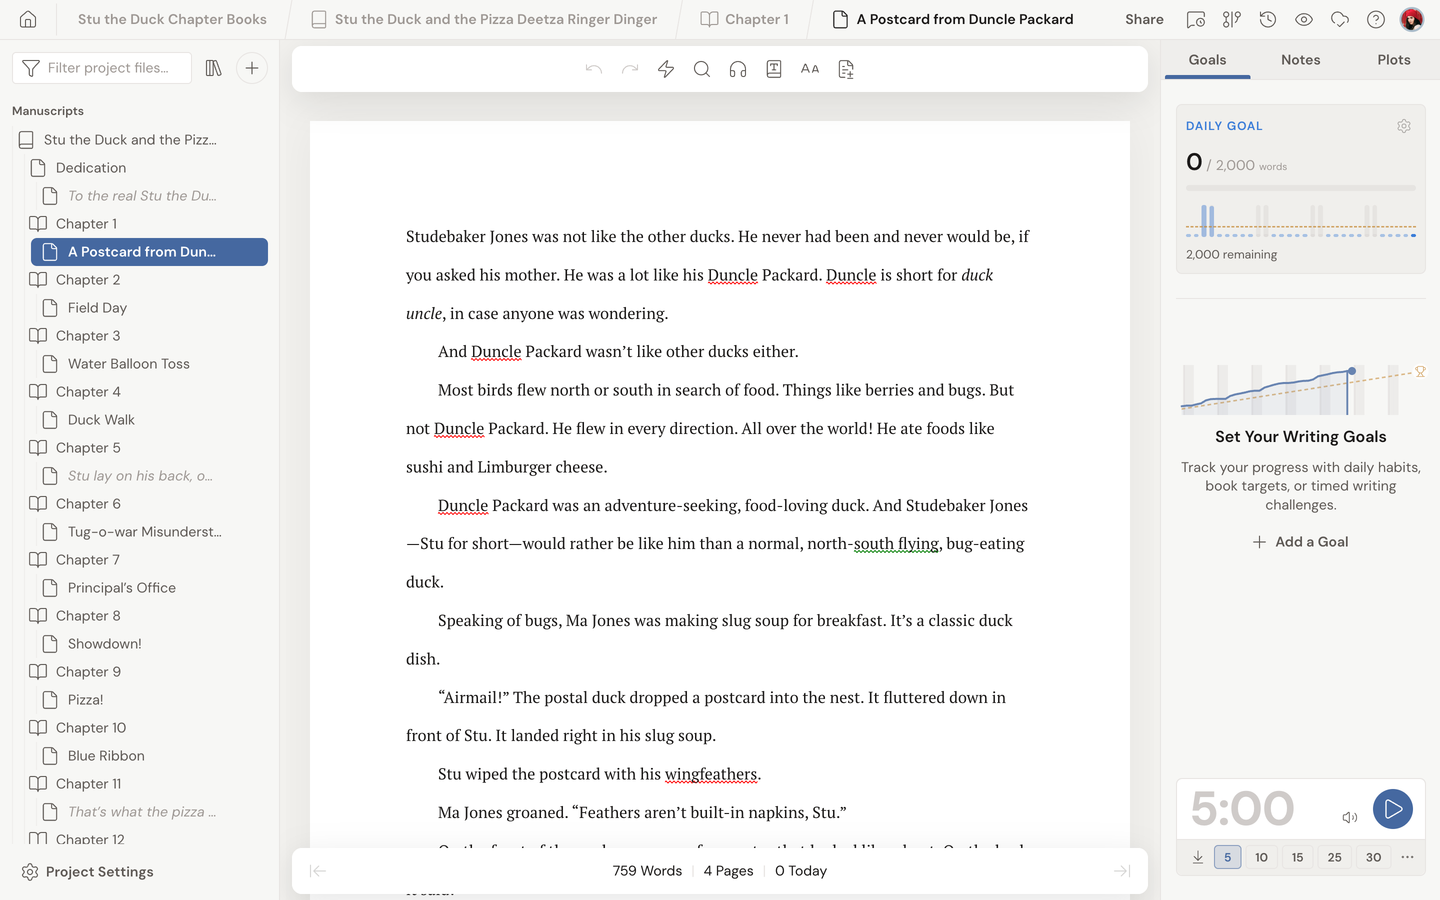Click the timer download arrow icon
1440x900 pixels.
pos(1198,857)
